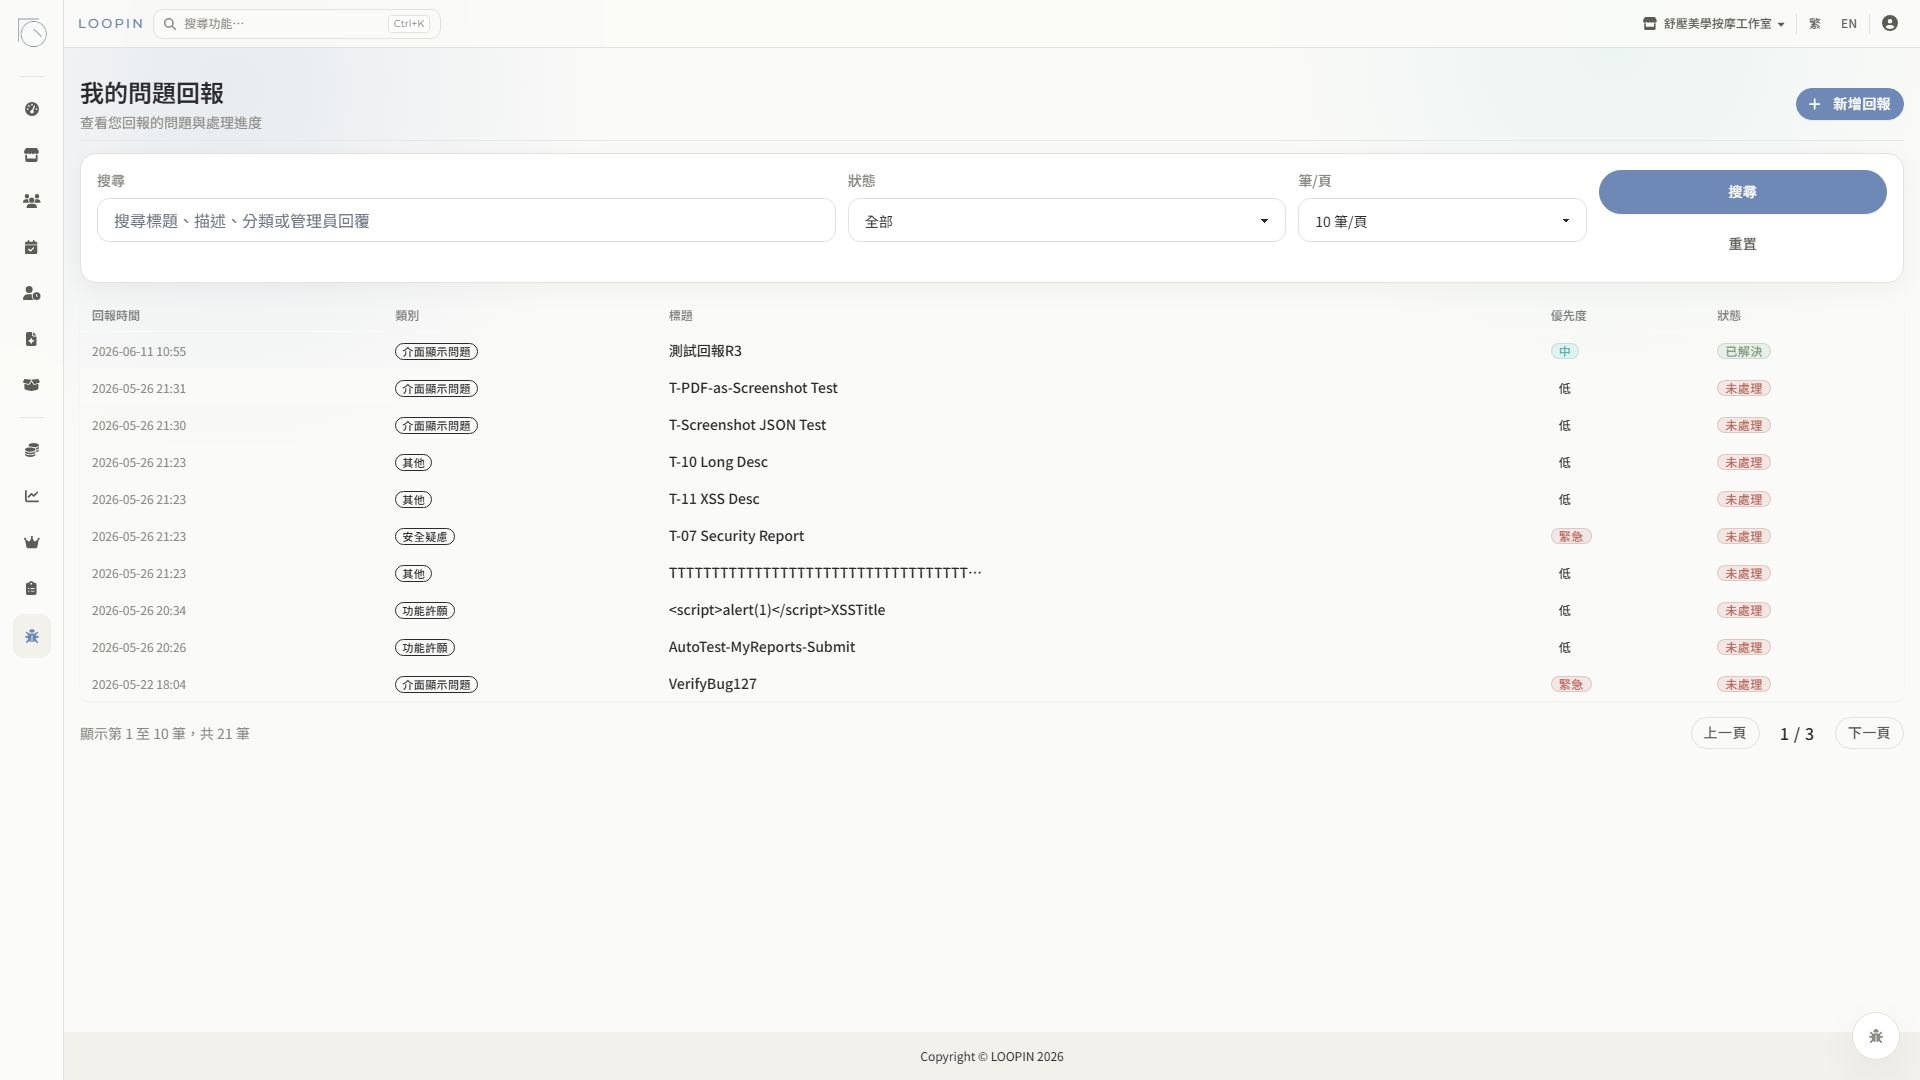Screen dimensions: 1920x1080
Task: Click the LOOPIN brand text
Action: [111, 24]
